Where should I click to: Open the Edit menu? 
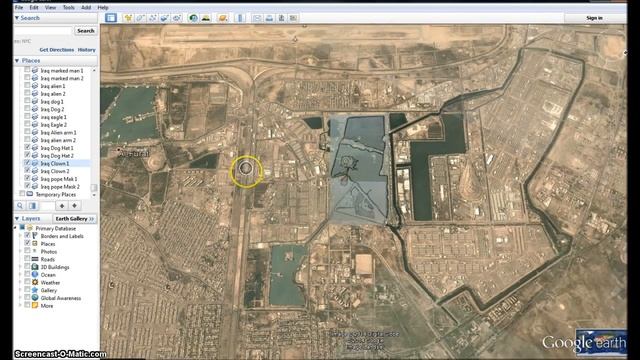[34, 7]
